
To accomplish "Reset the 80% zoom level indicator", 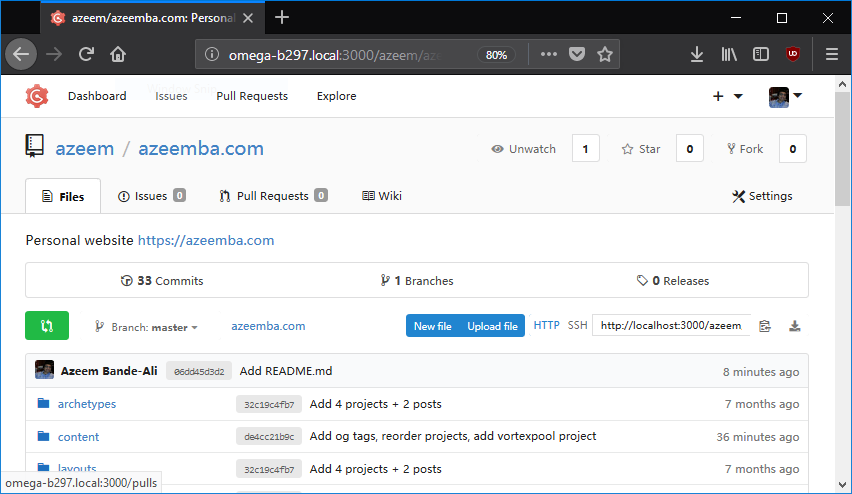I will [496, 55].
